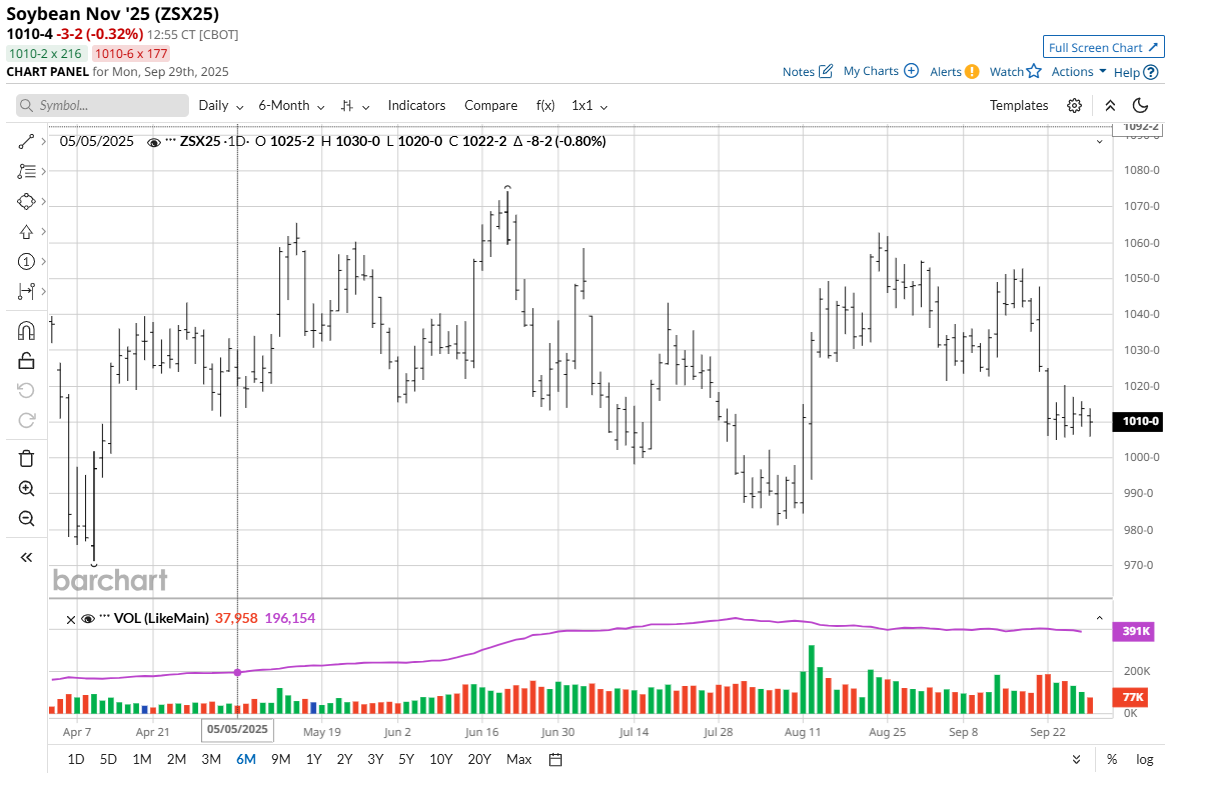Select the 6M time range
This screenshot has width=1217, height=786.
[x=246, y=759]
